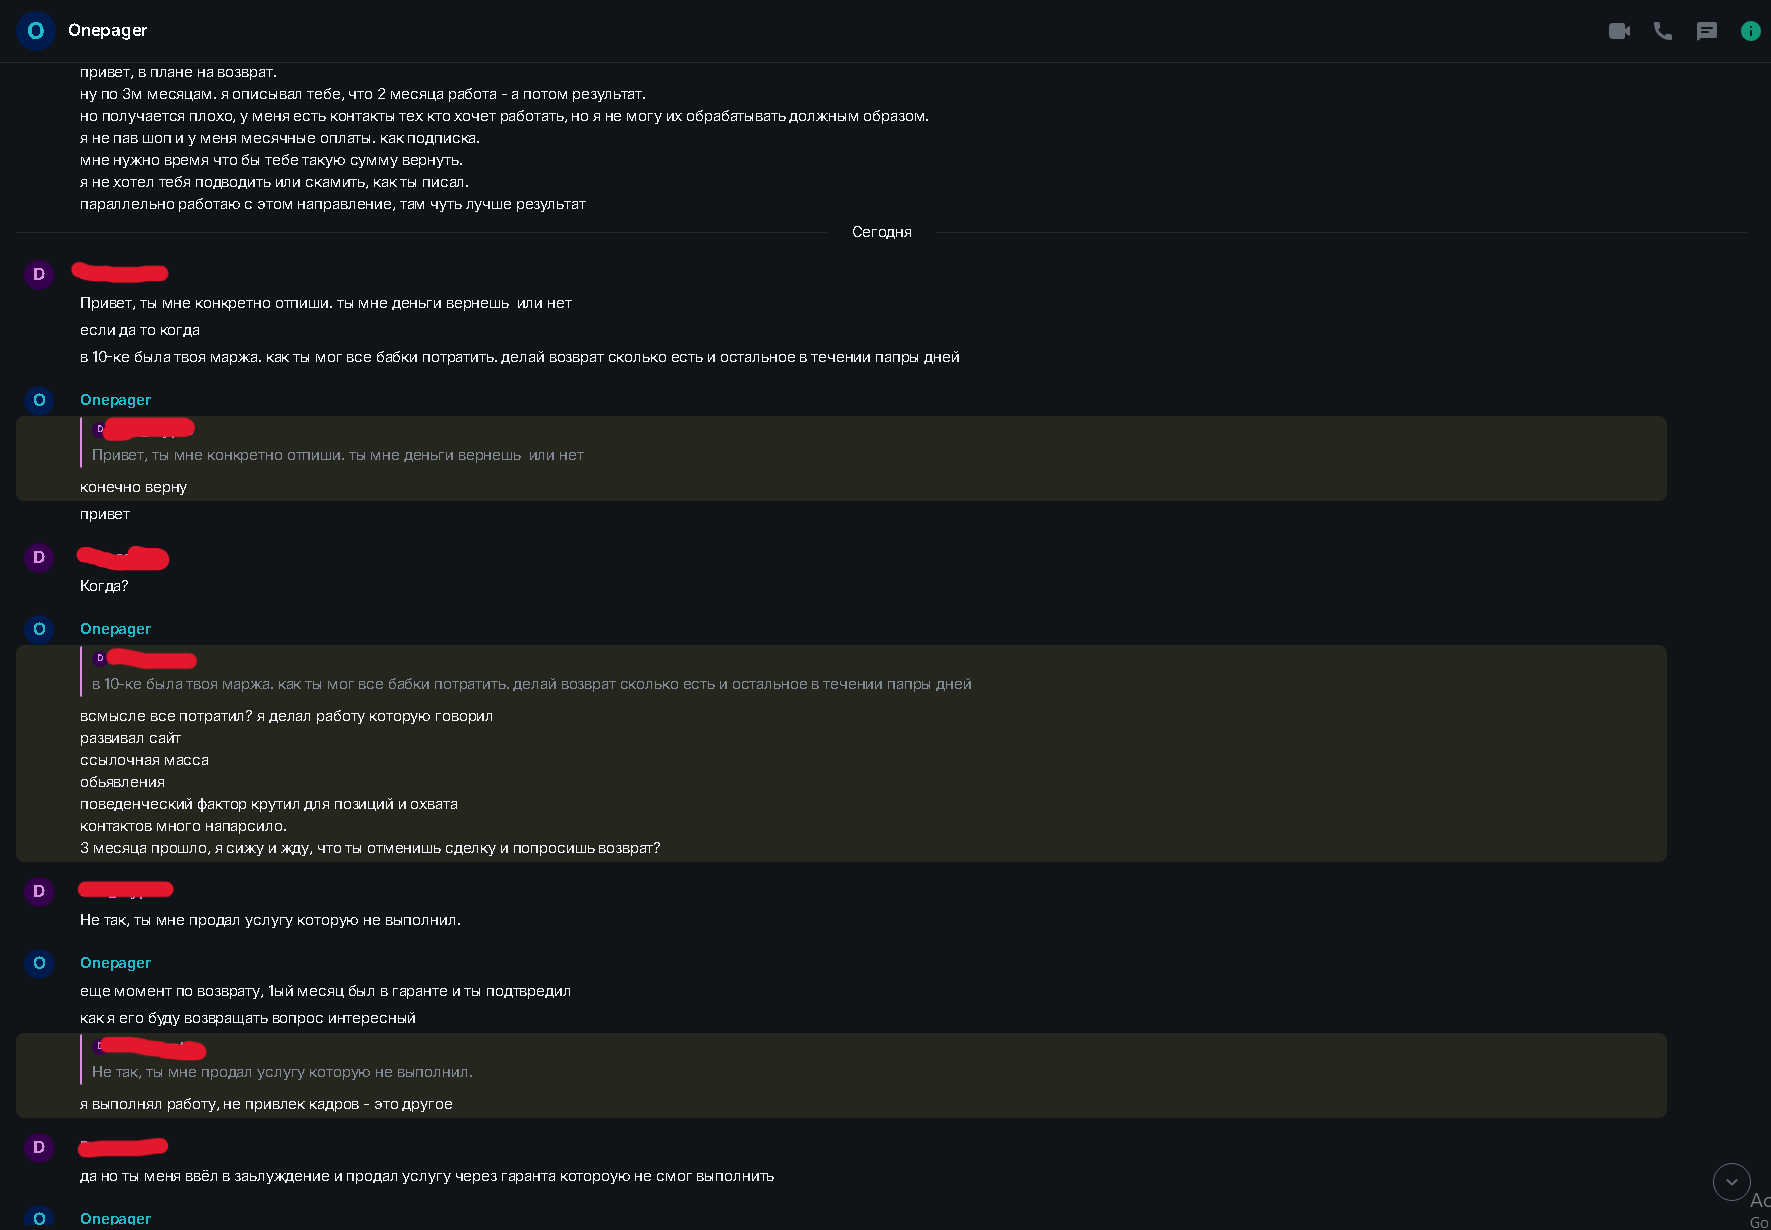The image size is (1771, 1230).
Task: Click Onepager sender name above "конечно верну"
Action: point(115,400)
